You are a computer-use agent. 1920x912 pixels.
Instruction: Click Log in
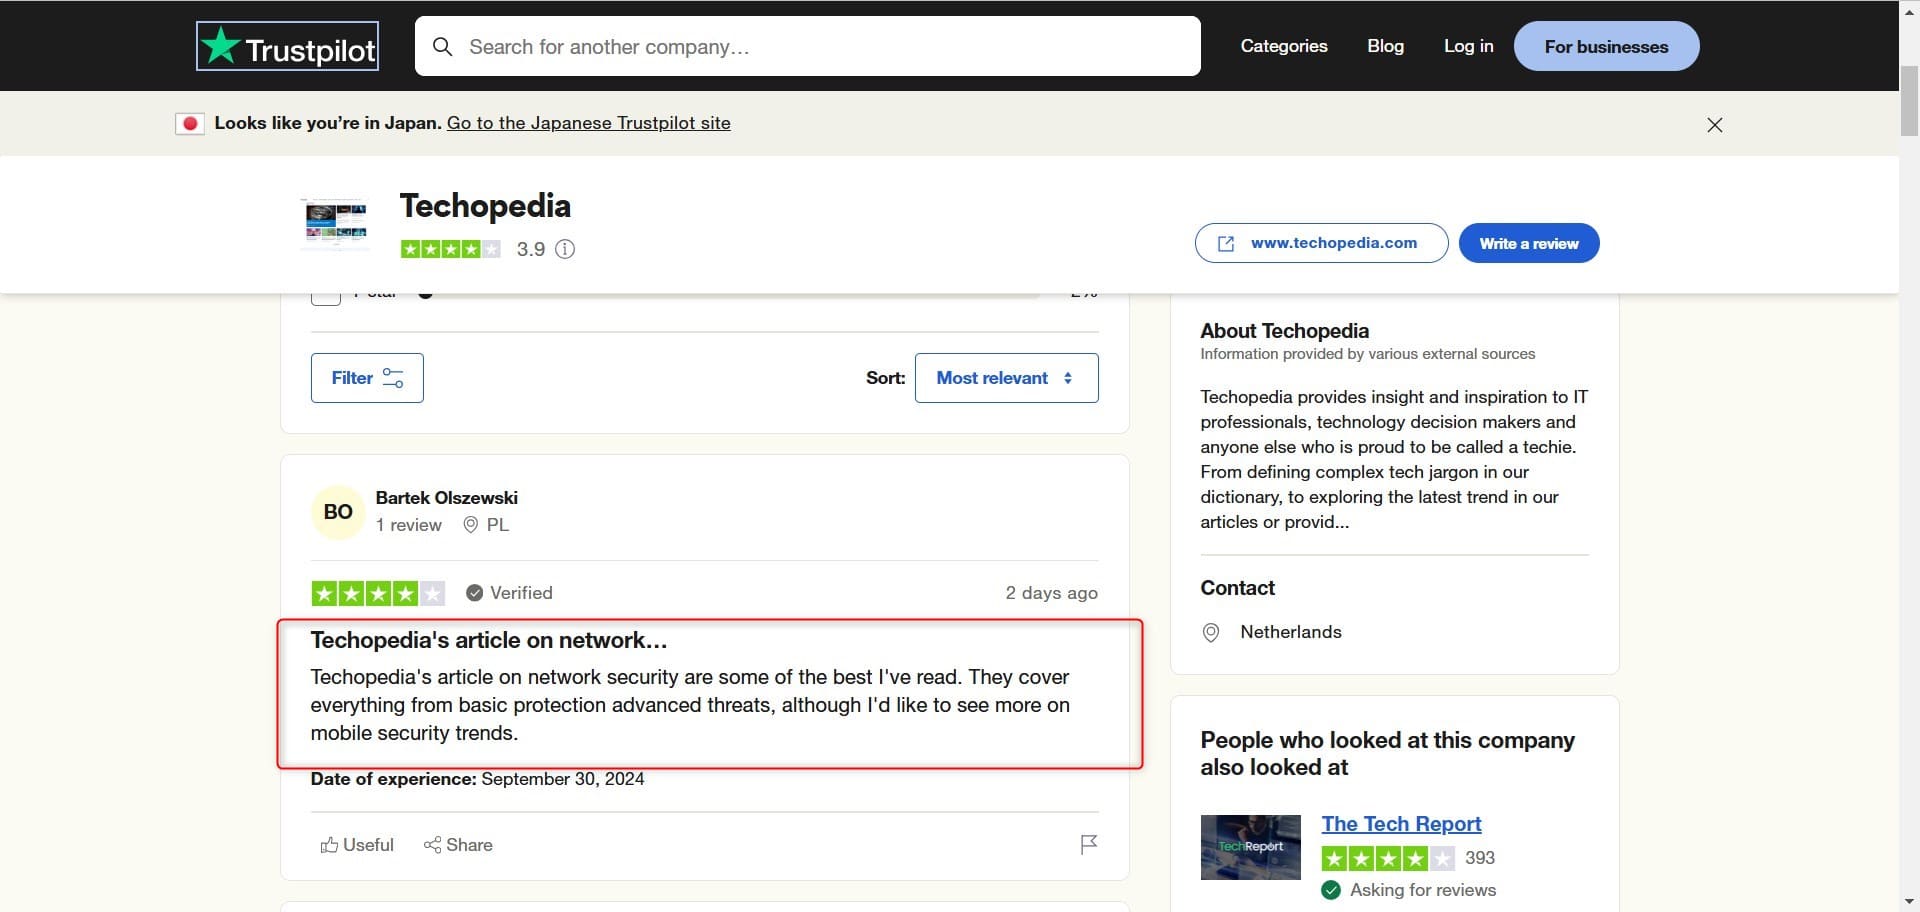point(1468,46)
